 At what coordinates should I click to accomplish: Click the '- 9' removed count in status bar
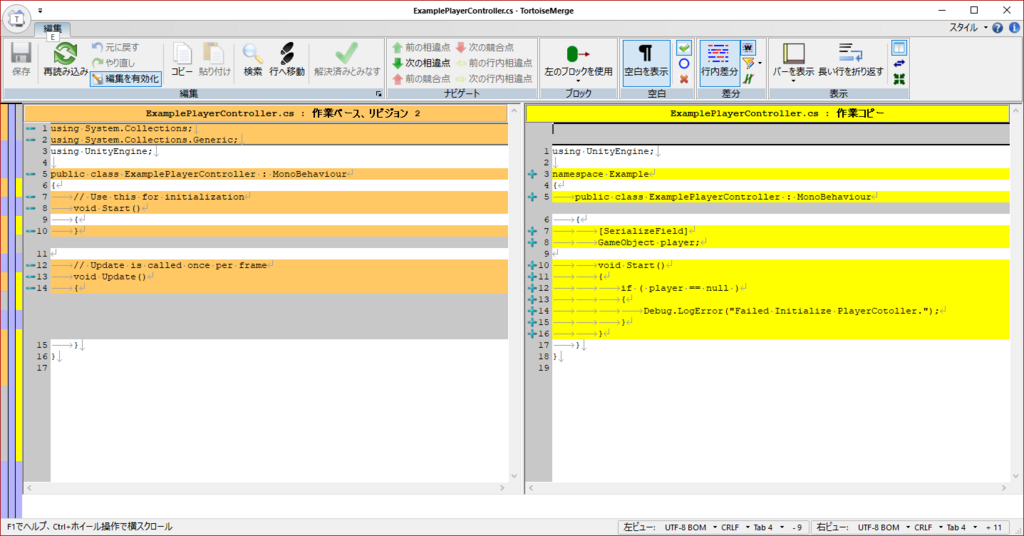(x=797, y=527)
